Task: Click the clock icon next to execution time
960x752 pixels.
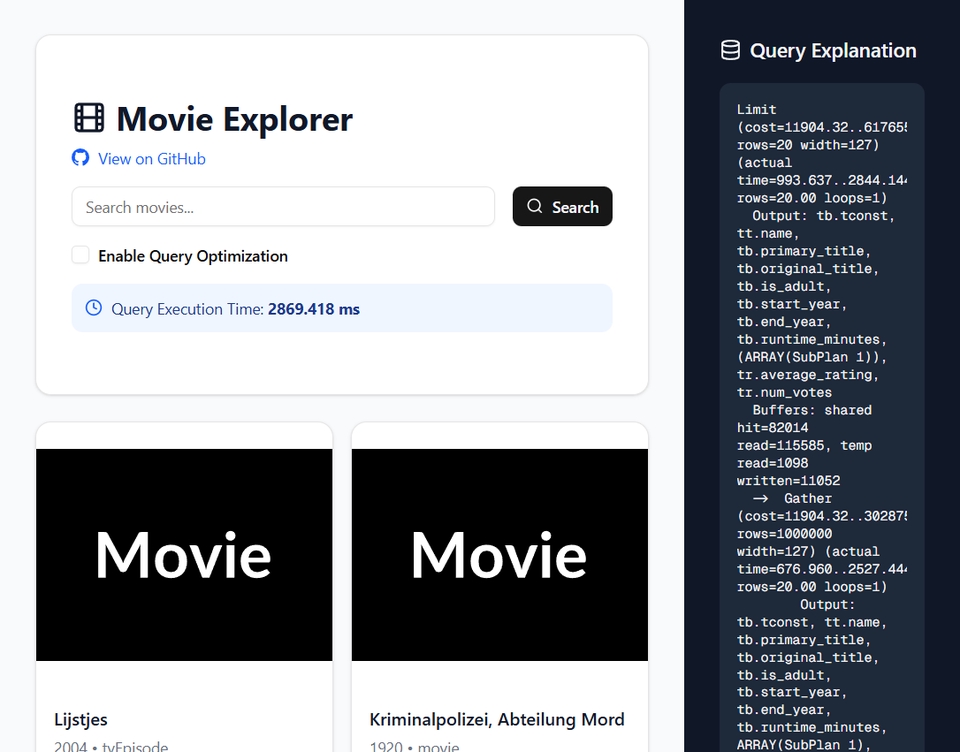Action: click(x=94, y=307)
